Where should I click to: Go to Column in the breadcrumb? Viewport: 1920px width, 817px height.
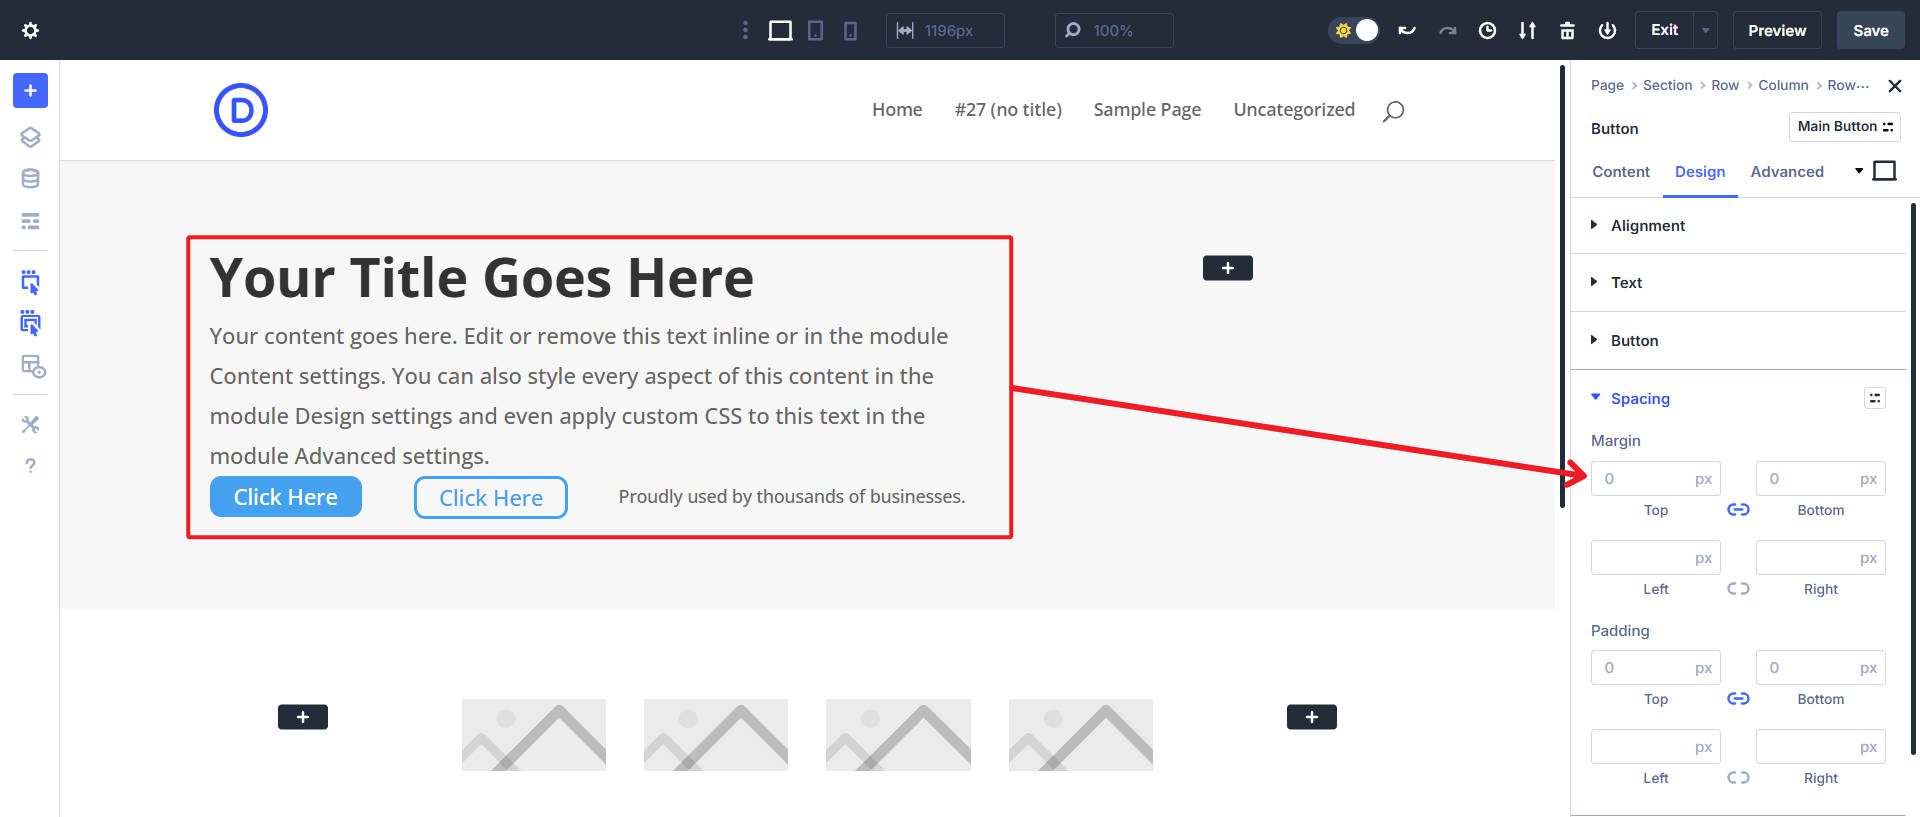tap(1783, 86)
